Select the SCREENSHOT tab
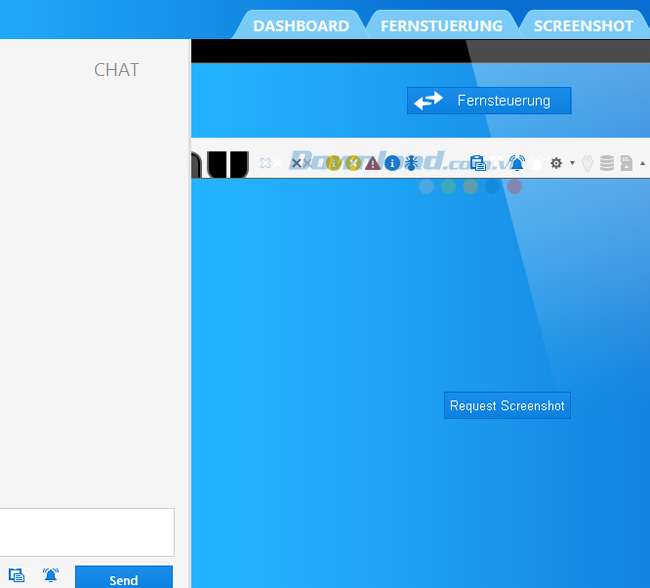This screenshot has width=650, height=588. point(583,26)
